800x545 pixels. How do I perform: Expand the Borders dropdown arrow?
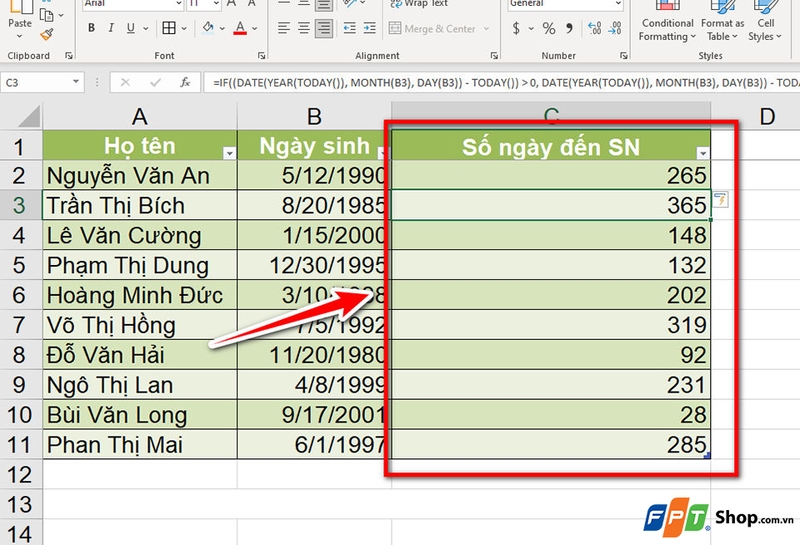point(184,29)
